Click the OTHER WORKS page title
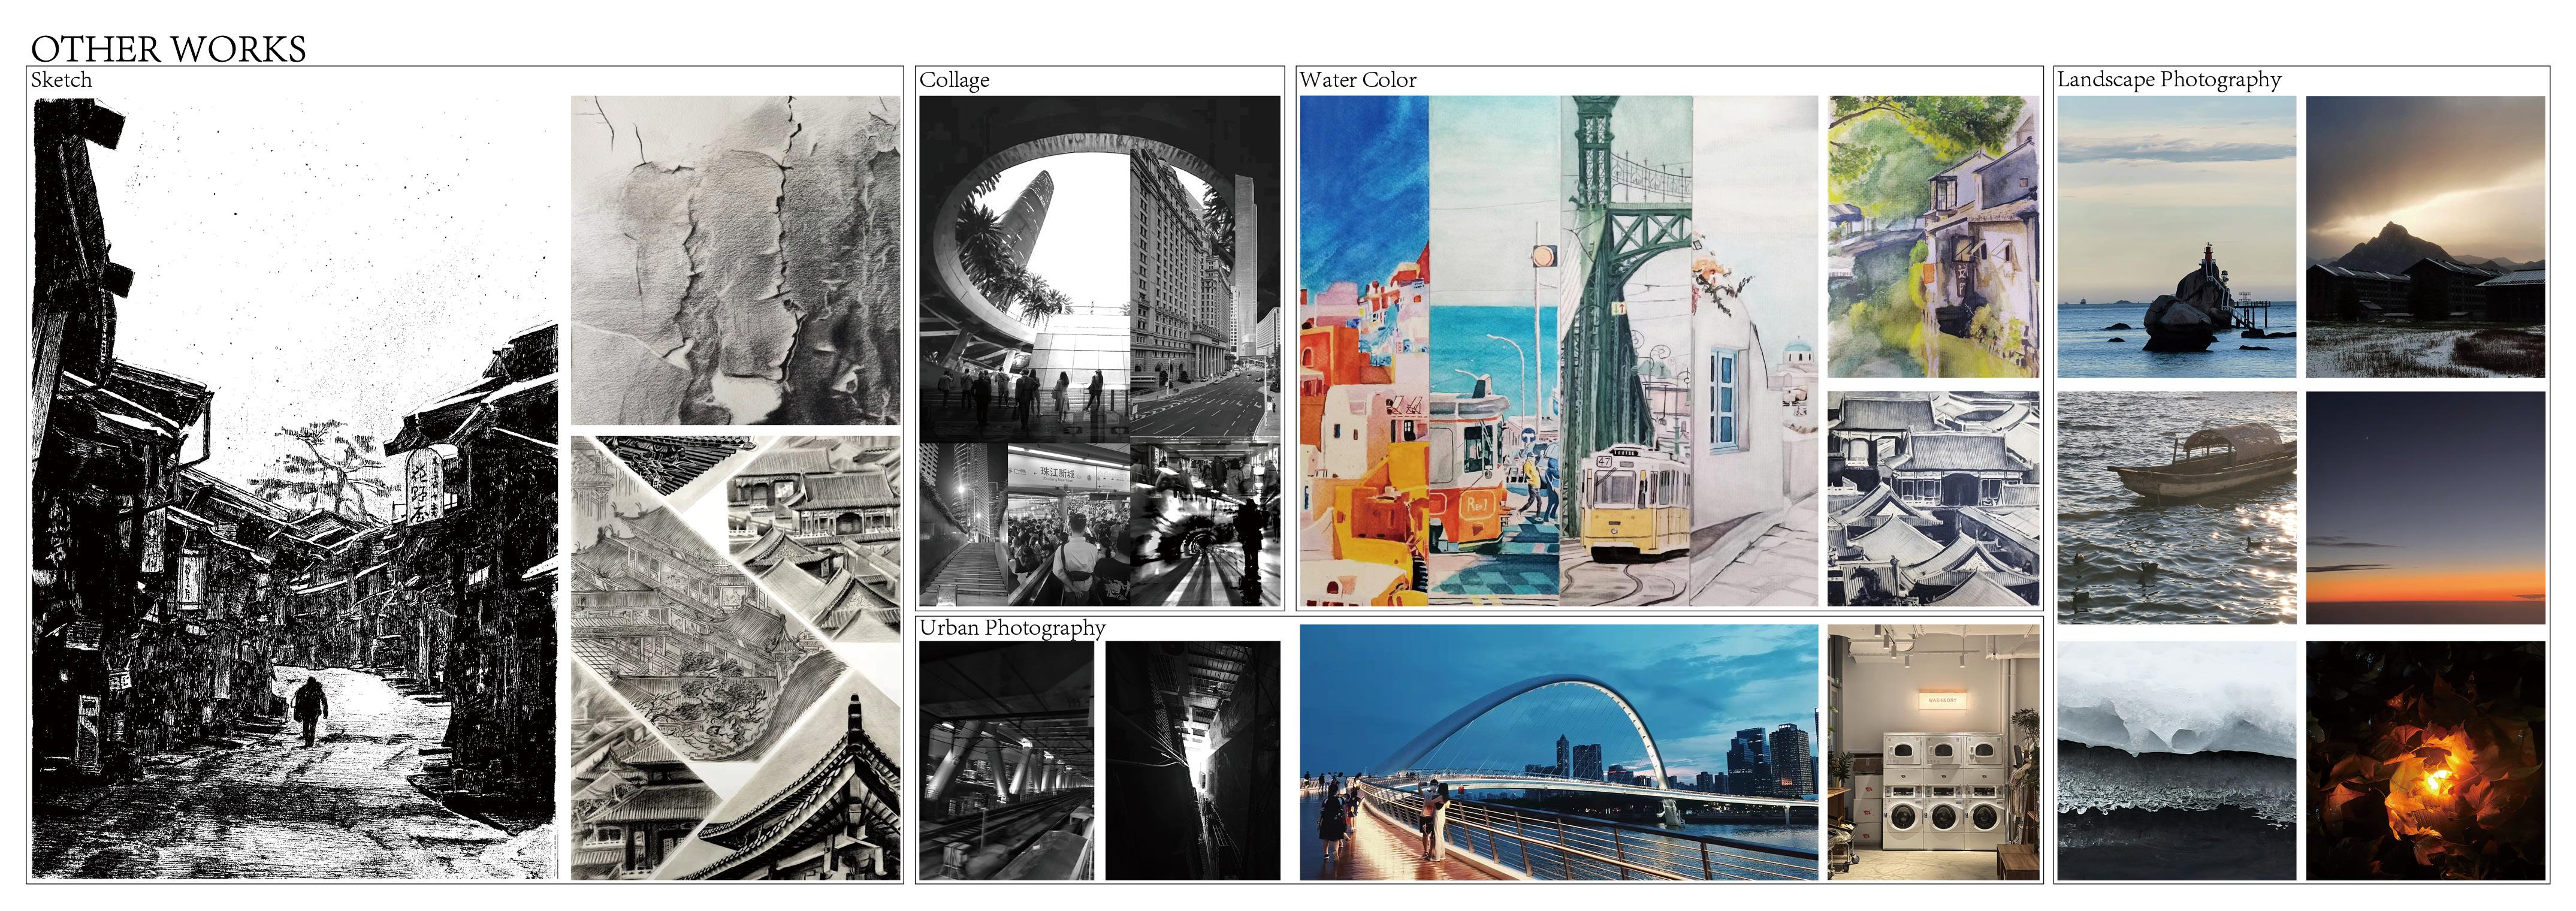The image size is (2576, 911). tap(168, 49)
